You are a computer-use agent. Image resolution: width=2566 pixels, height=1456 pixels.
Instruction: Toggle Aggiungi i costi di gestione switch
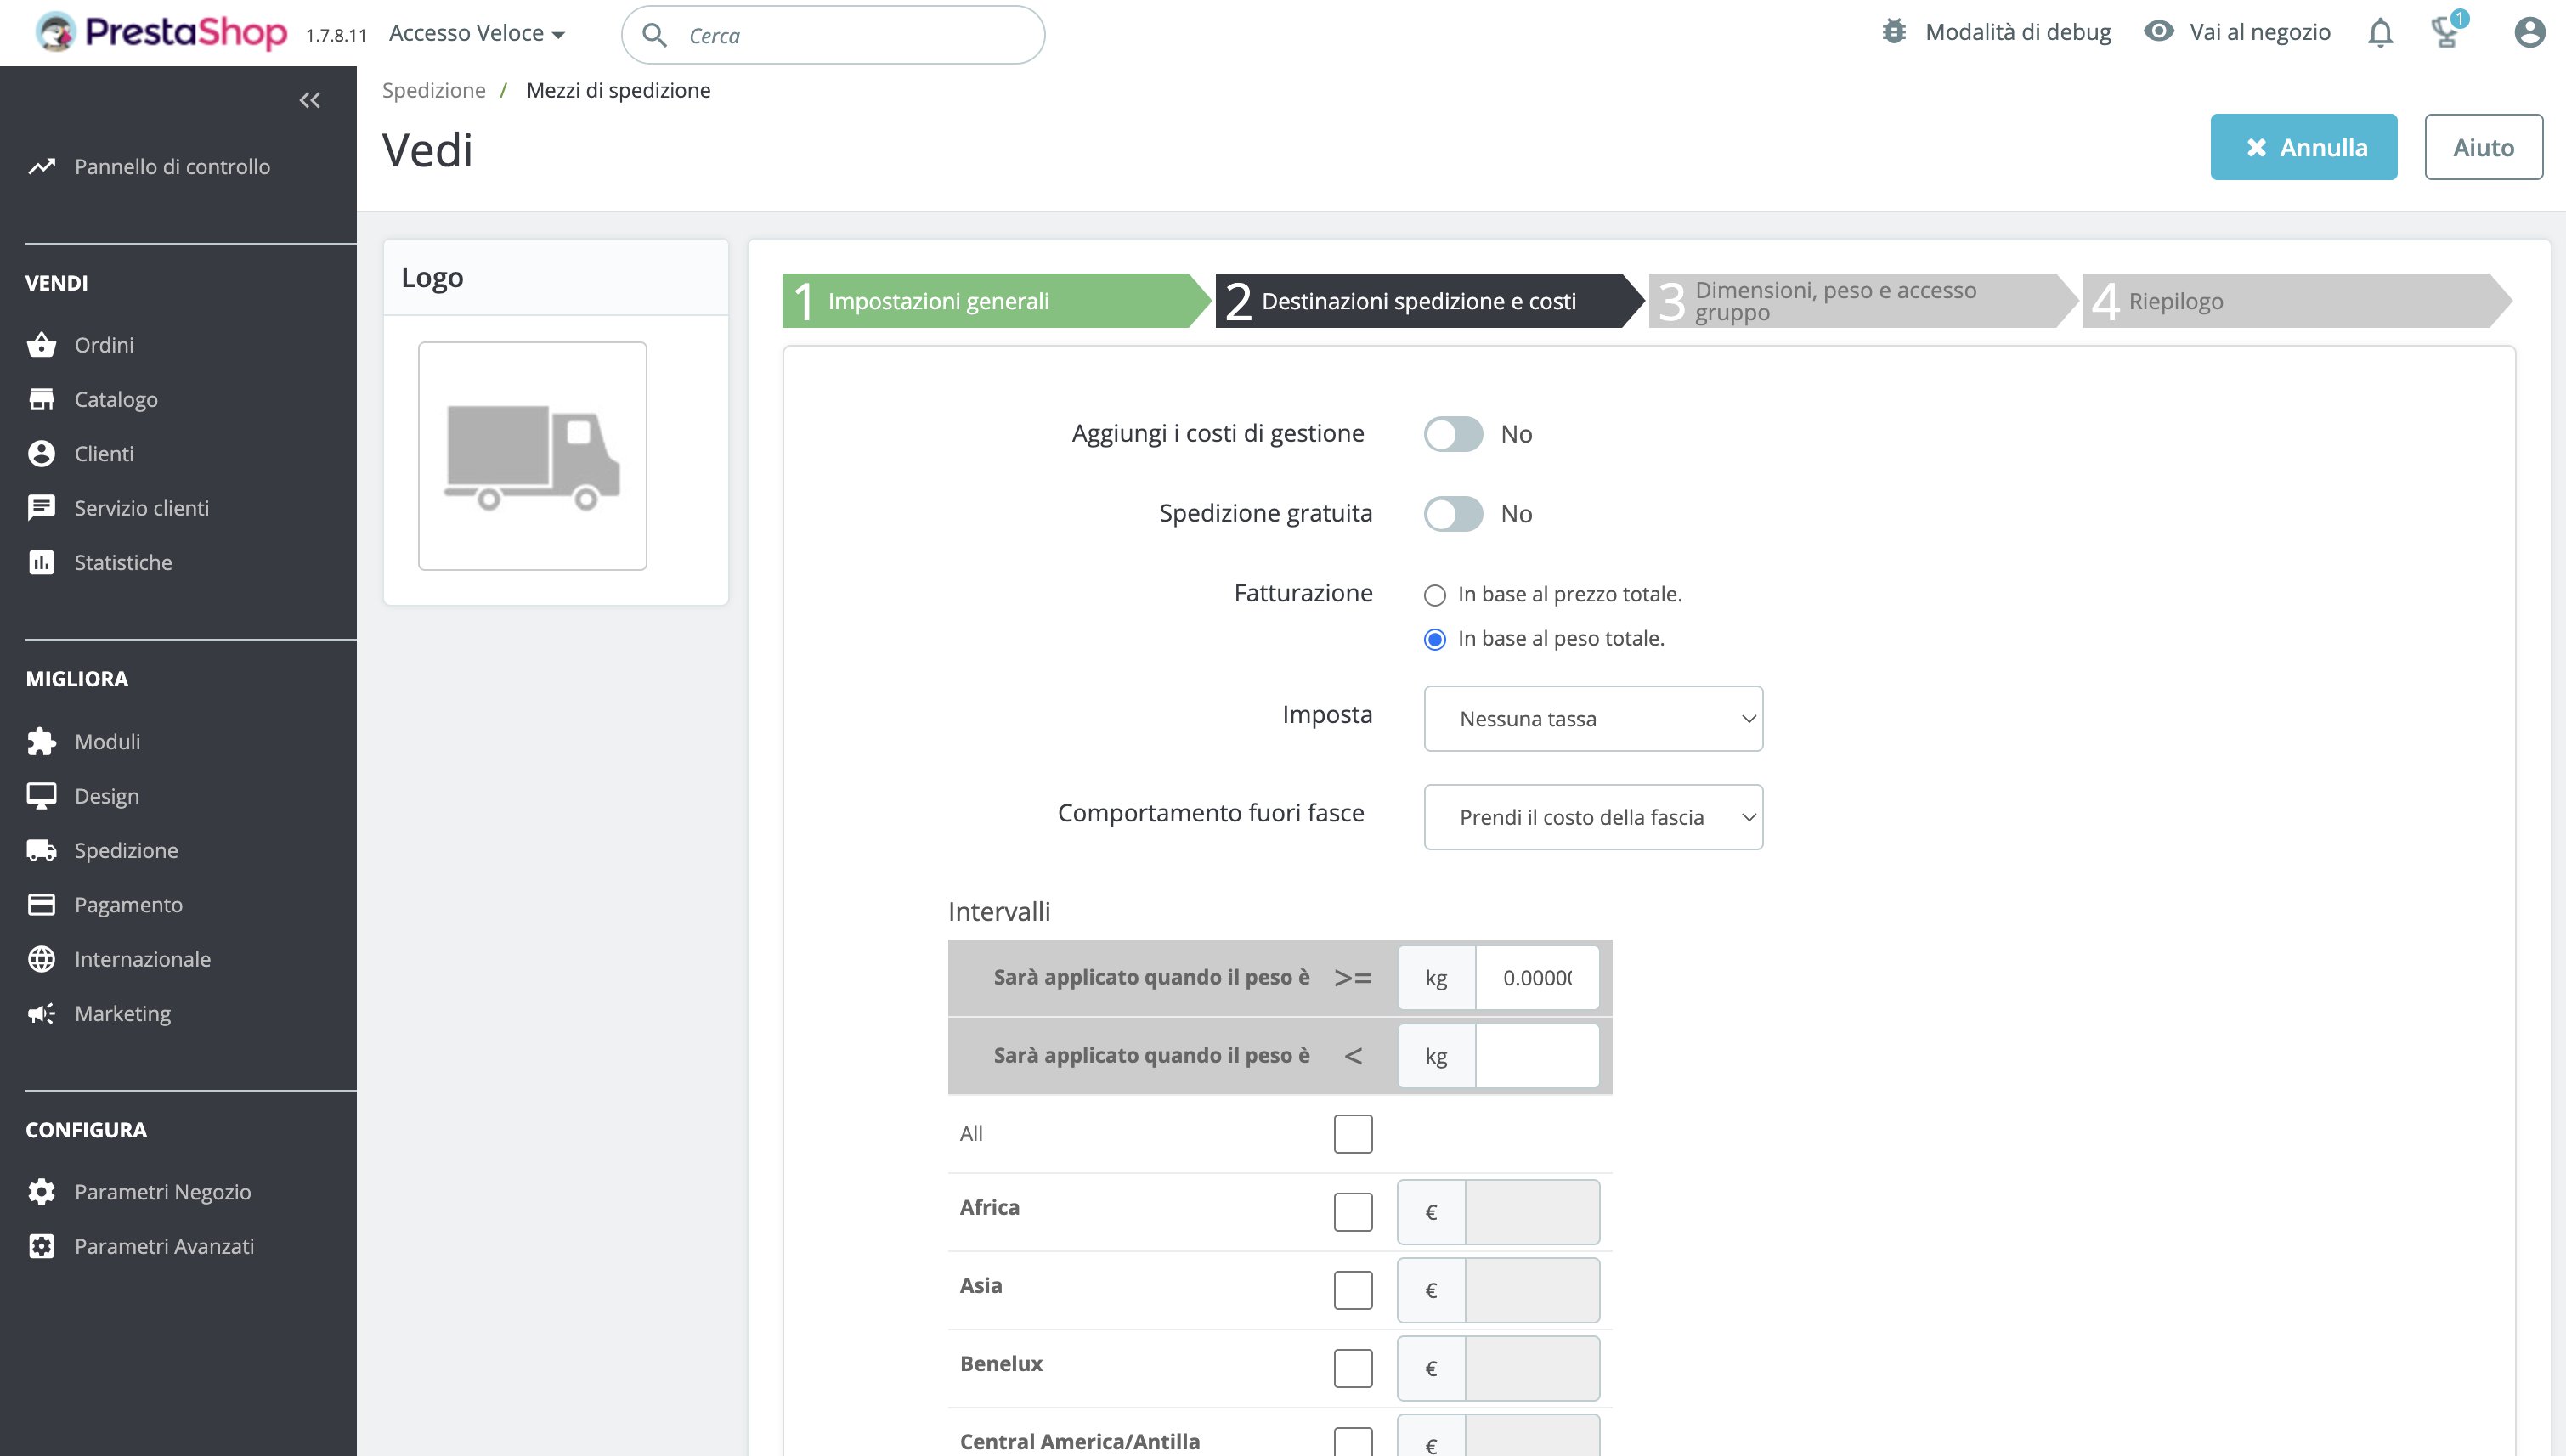click(1453, 433)
